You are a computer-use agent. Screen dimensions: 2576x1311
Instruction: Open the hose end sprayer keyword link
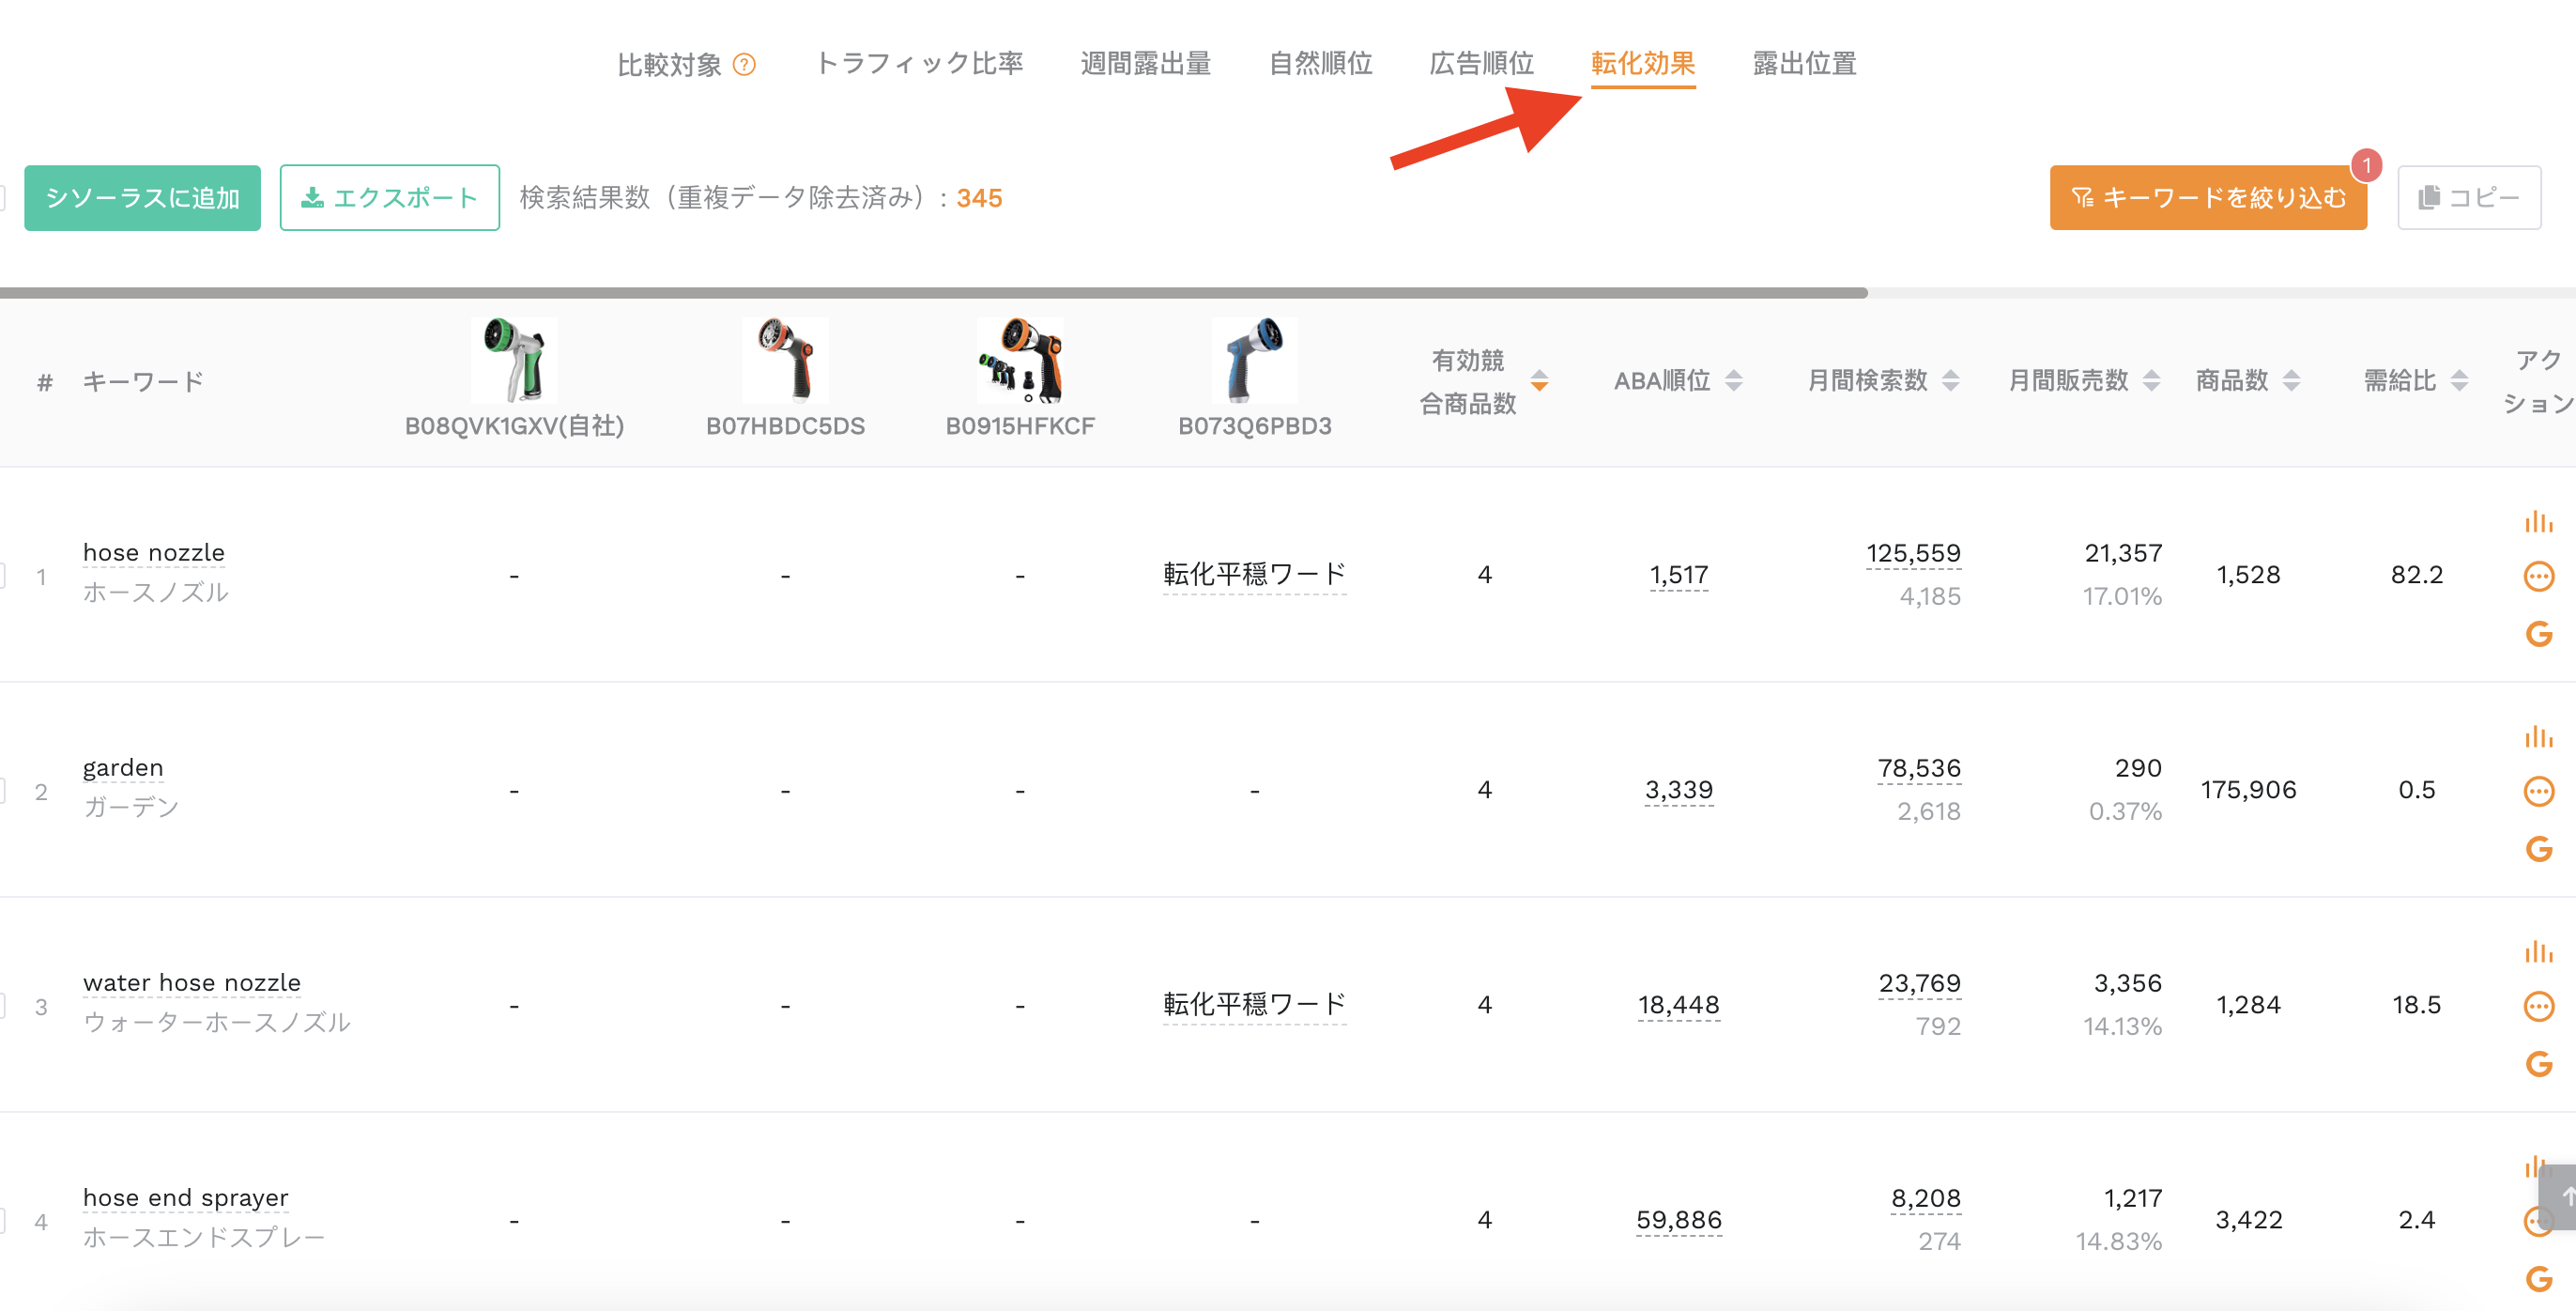pyautogui.click(x=186, y=1198)
